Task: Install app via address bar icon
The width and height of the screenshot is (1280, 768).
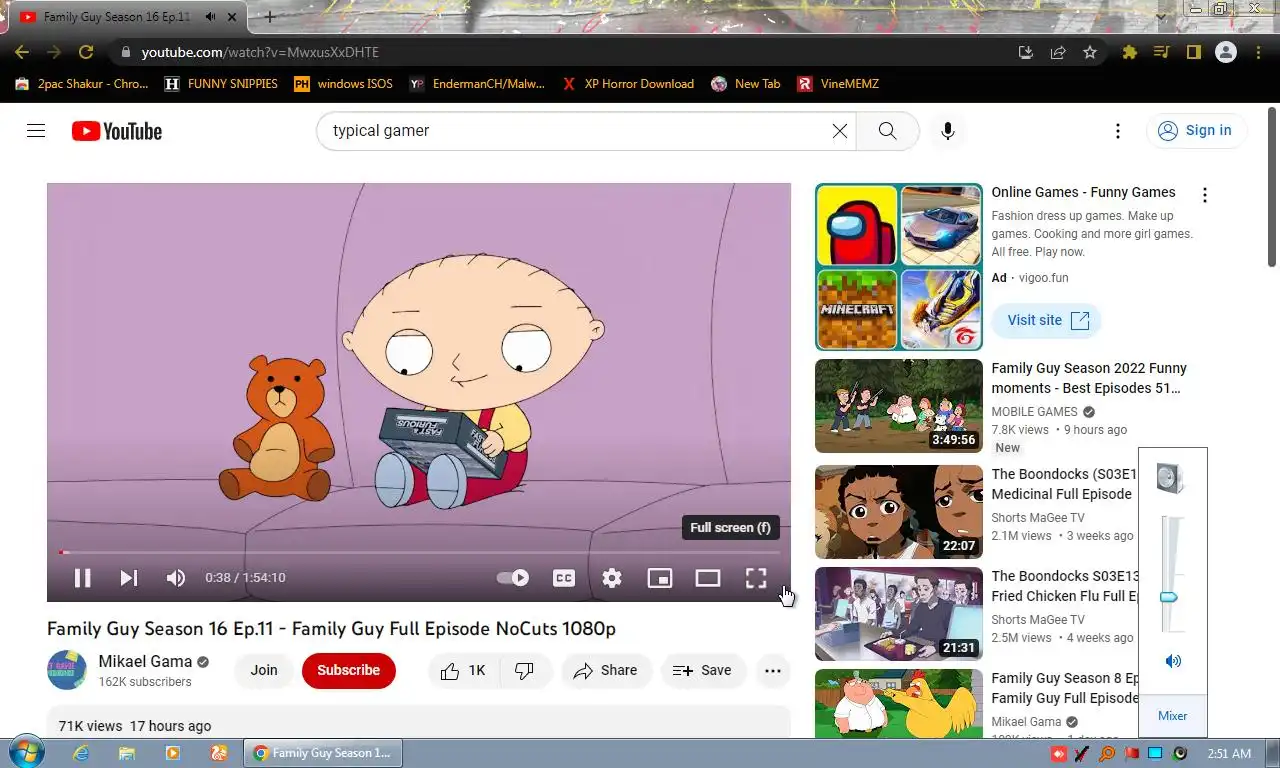Action: [x=1025, y=52]
